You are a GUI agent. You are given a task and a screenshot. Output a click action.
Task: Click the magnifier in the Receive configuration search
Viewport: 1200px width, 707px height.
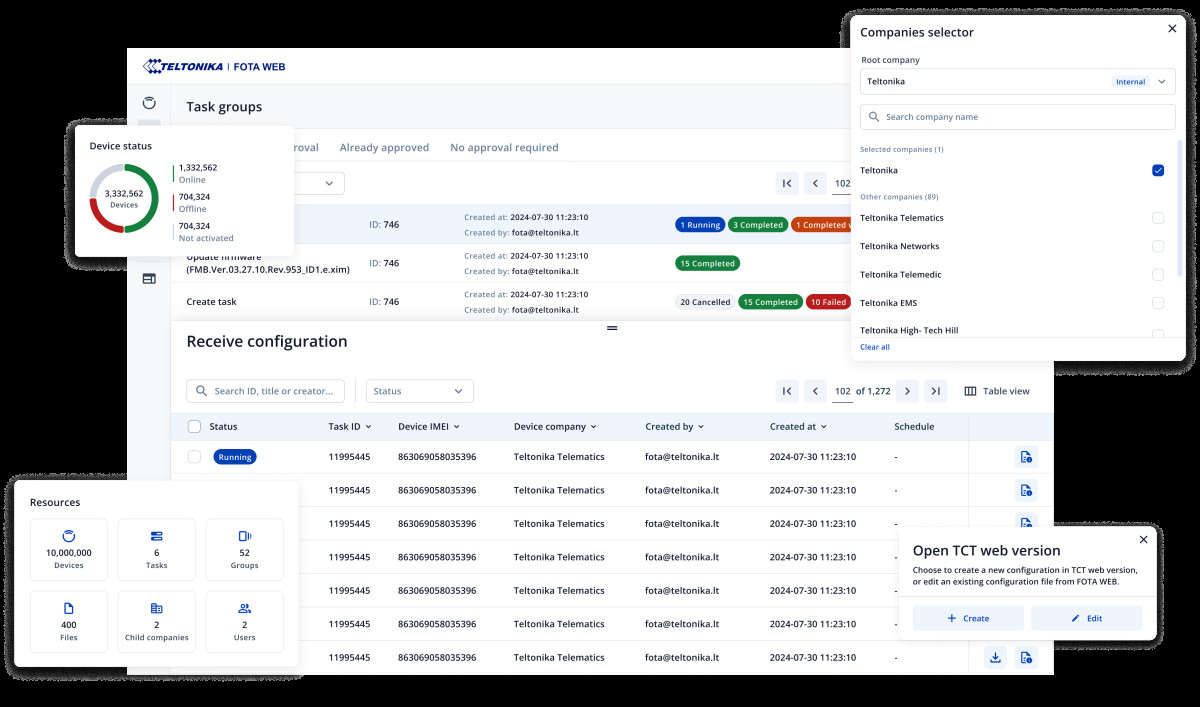[202, 391]
